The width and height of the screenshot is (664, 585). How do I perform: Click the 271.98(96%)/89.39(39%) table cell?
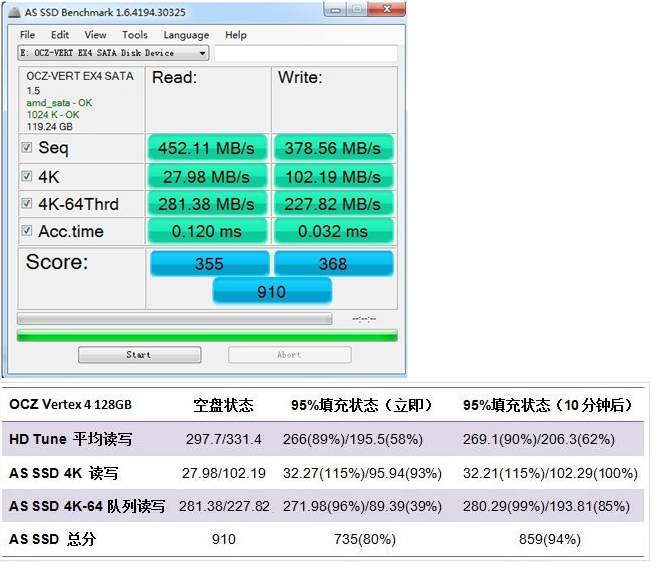[x=362, y=506]
